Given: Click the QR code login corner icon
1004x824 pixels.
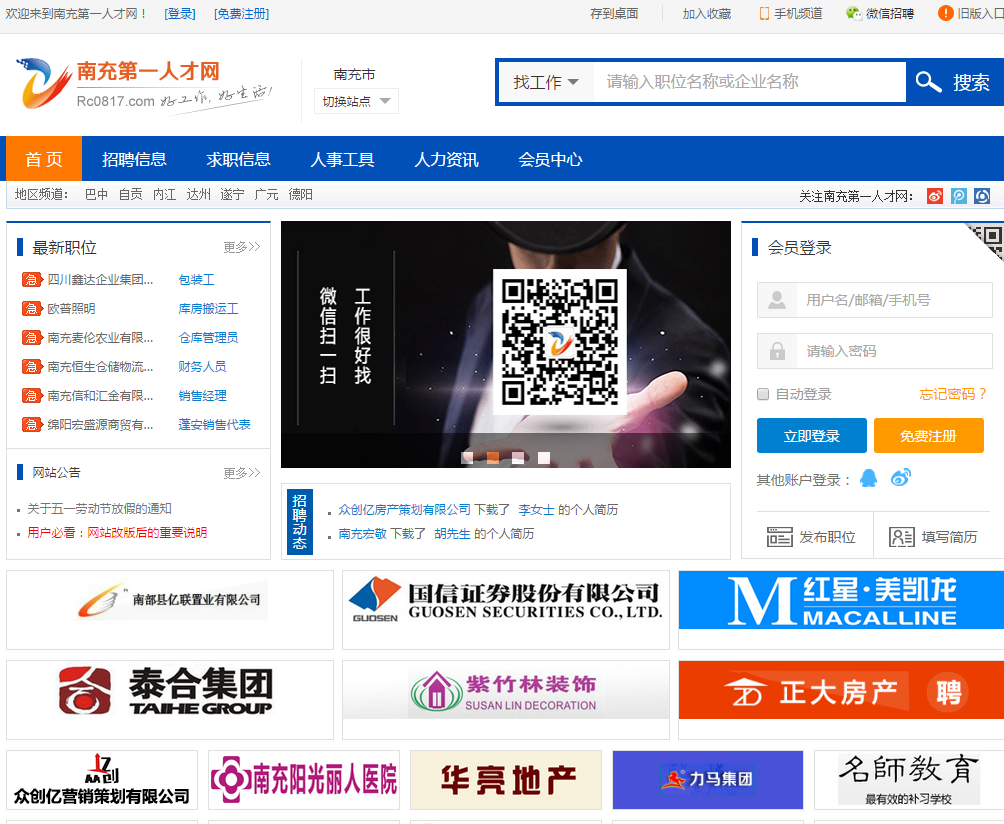Looking at the screenshot, I should coord(986,241).
